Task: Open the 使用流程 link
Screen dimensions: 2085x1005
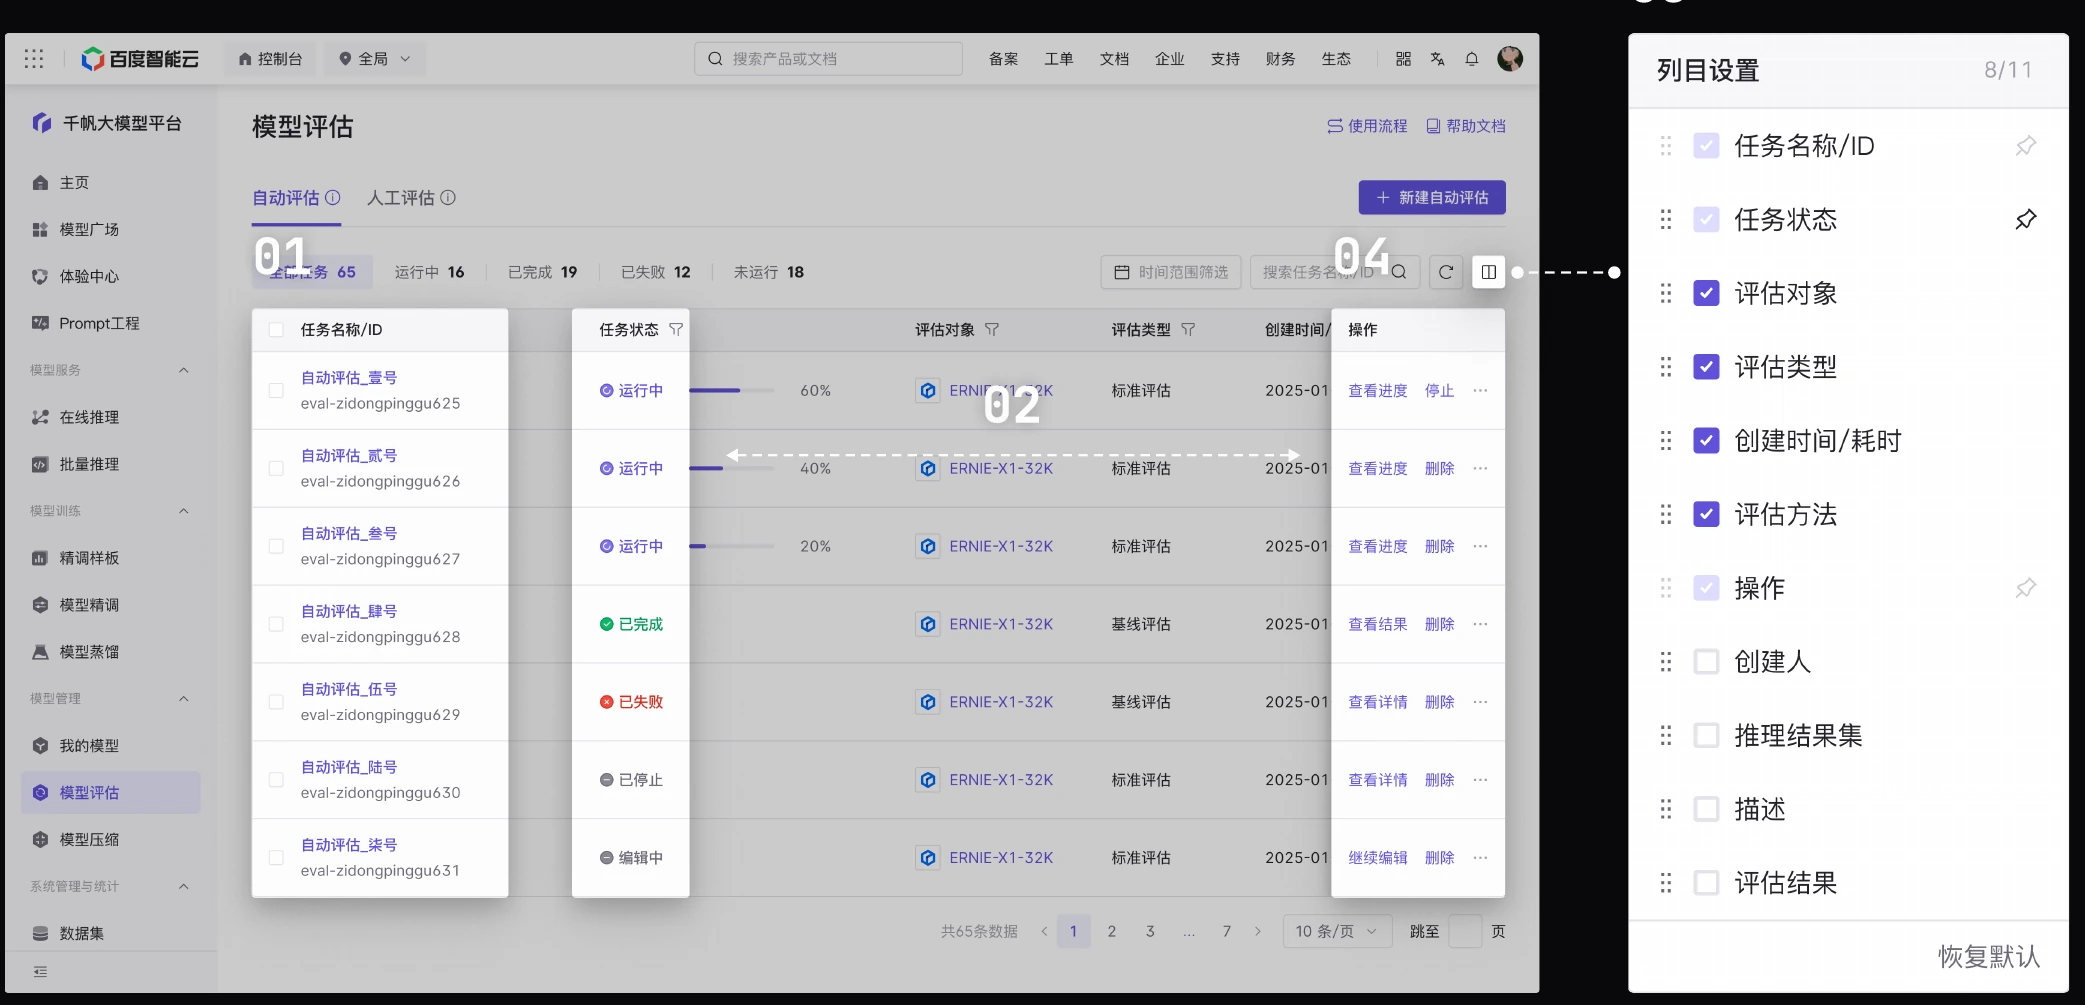Action: coord(1367,126)
